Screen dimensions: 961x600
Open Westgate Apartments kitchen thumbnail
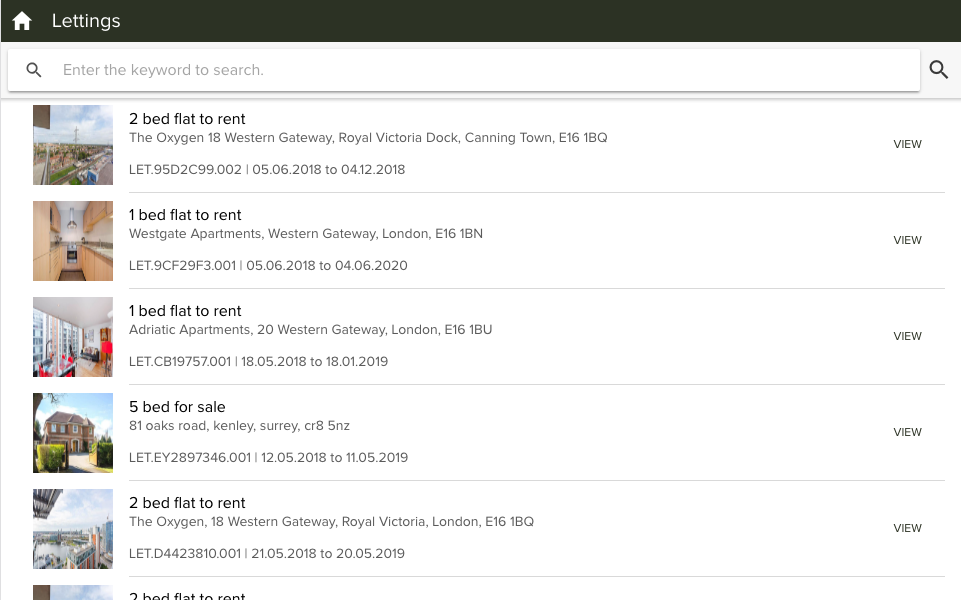(73, 241)
